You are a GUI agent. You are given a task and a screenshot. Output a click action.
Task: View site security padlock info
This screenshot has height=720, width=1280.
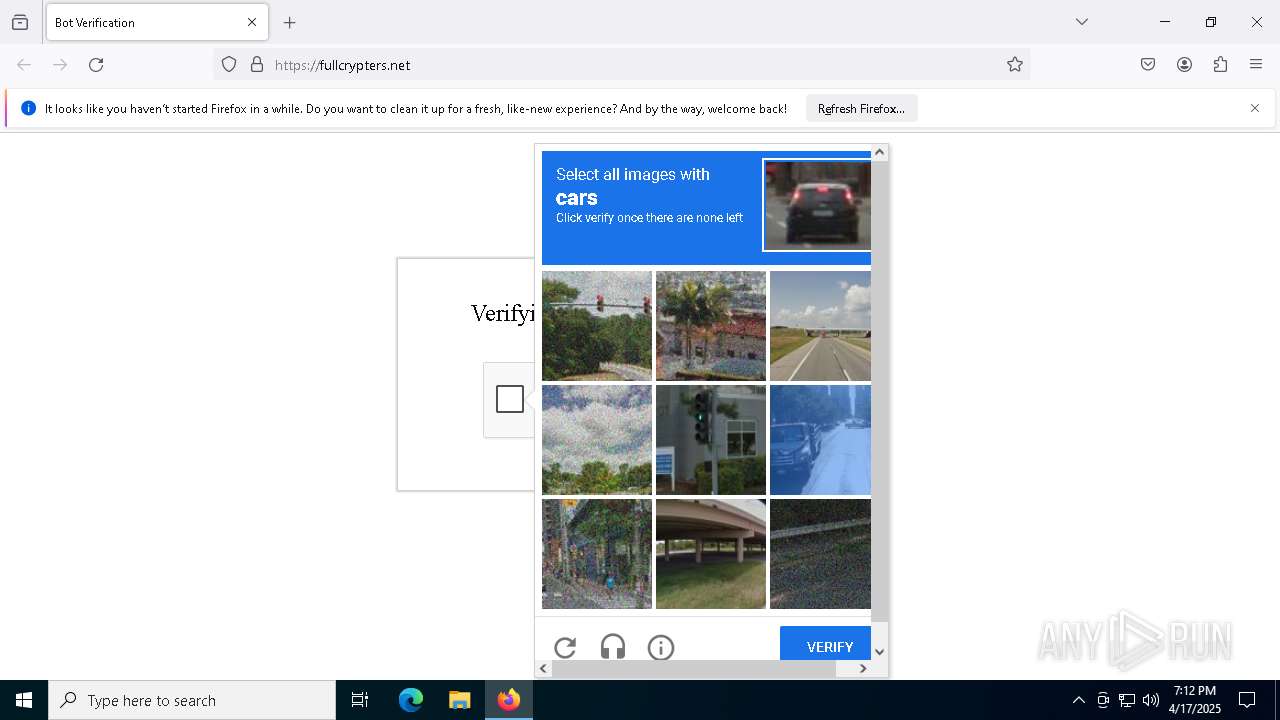[x=257, y=65]
